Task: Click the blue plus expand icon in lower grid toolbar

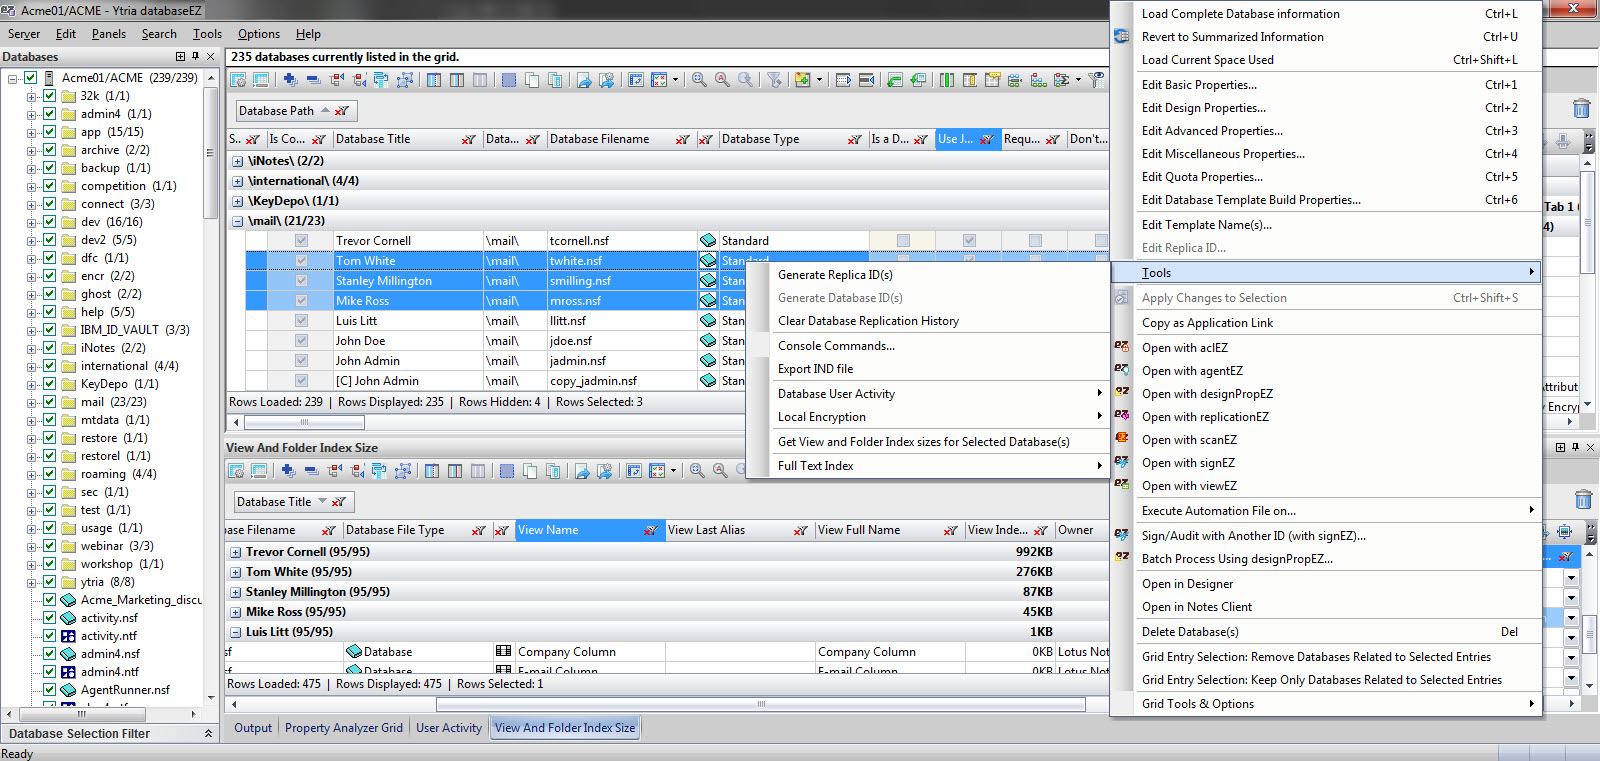Action: (x=288, y=471)
